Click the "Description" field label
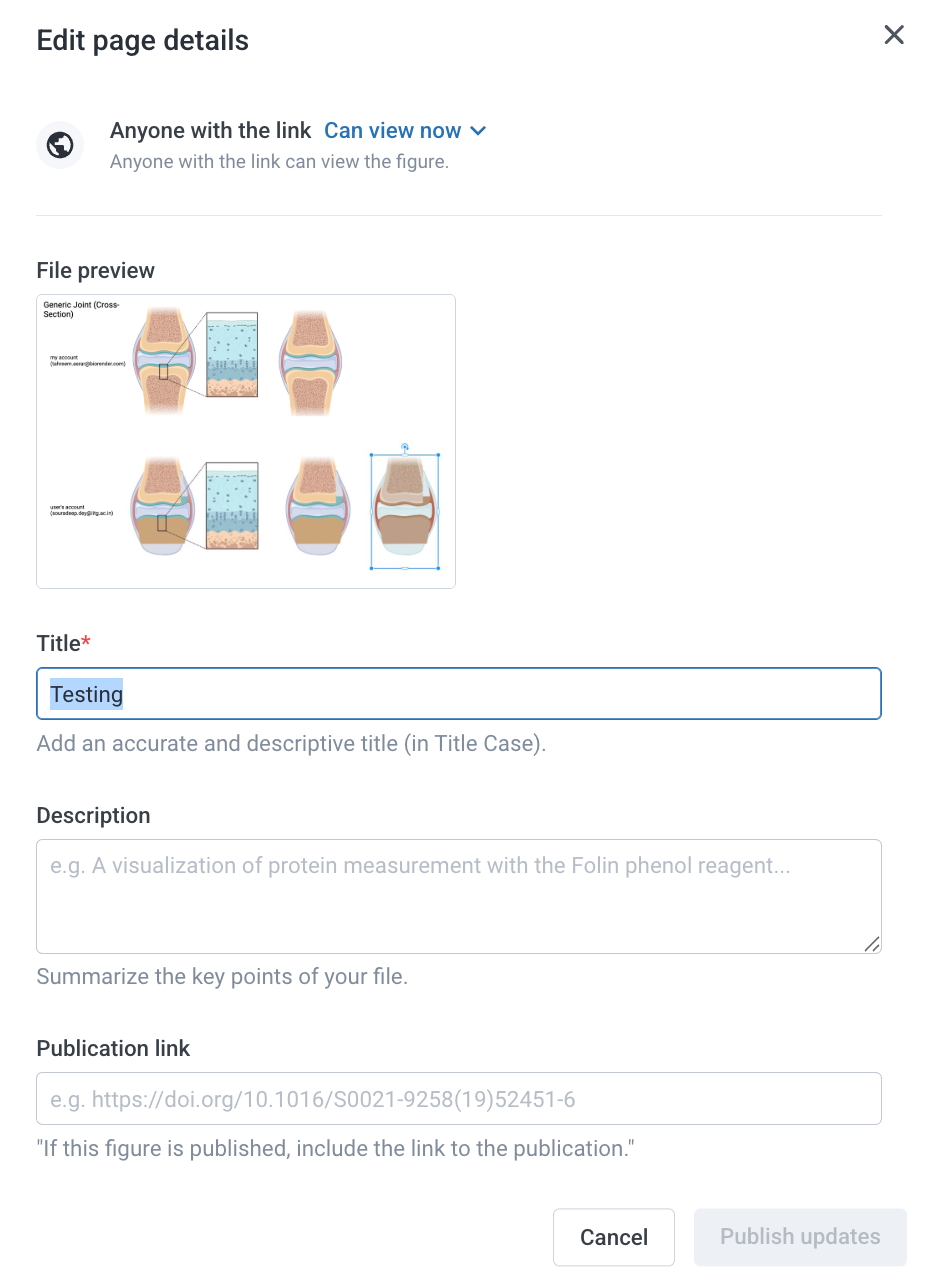This screenshot has height=1286, width=930. pyautogui.click(x=93, y=815)
